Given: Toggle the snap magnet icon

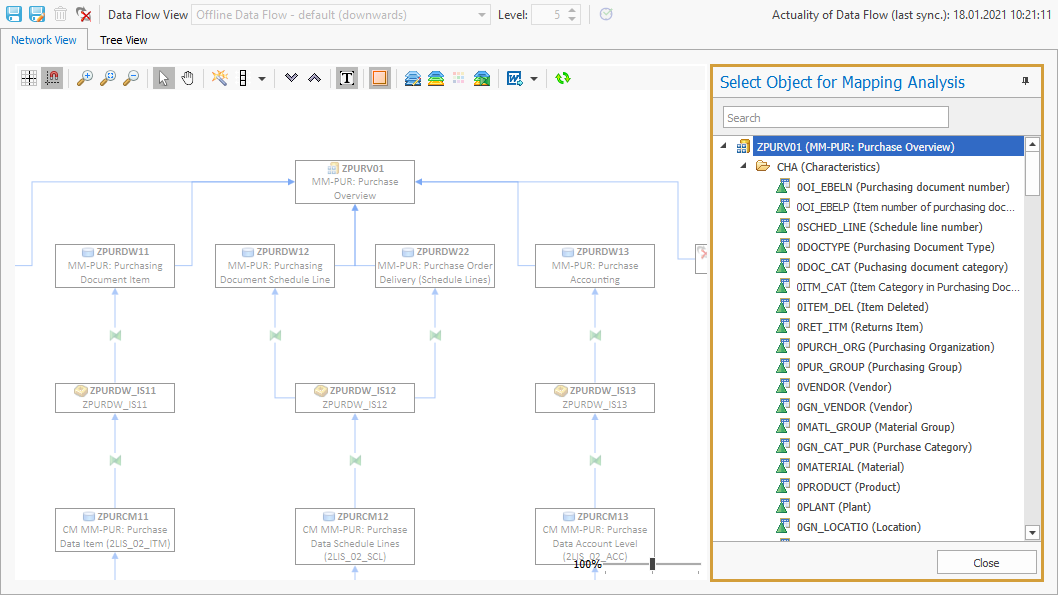Looking at the screenshot, I should tap(51, 78).
